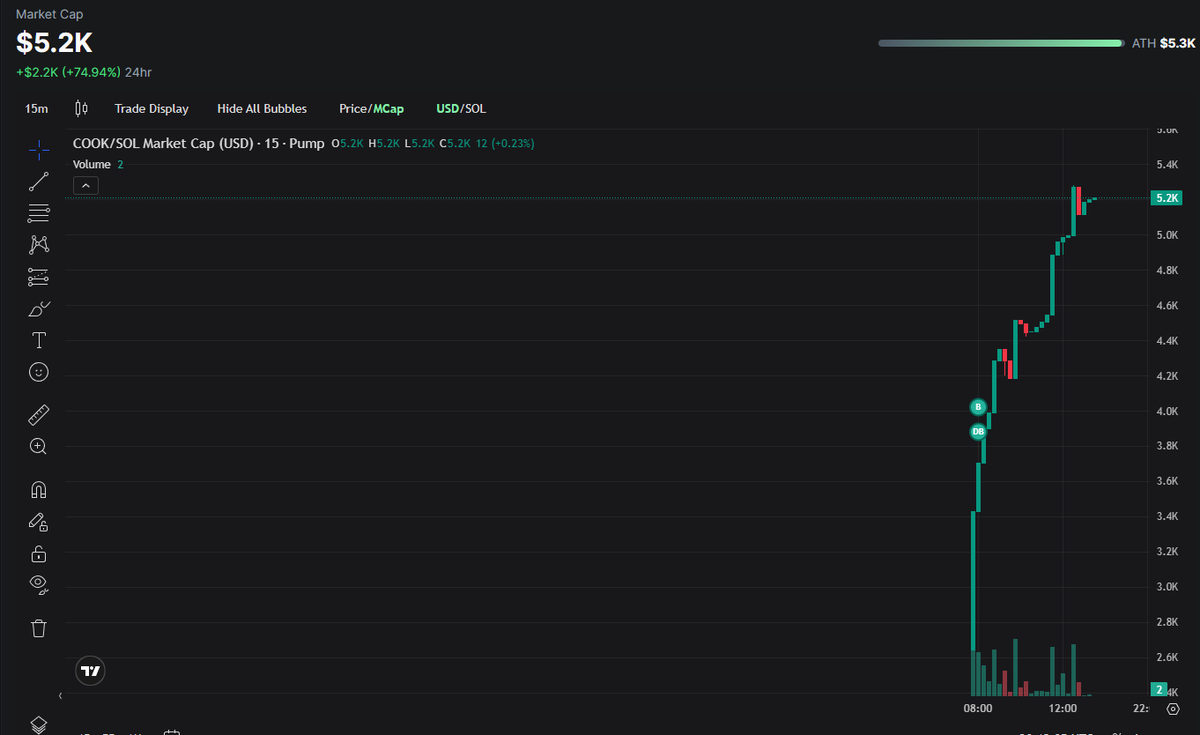Switch the USD/SOL denomination
This screenshot has height=735, width=1200.
click(x=461, y=108)
